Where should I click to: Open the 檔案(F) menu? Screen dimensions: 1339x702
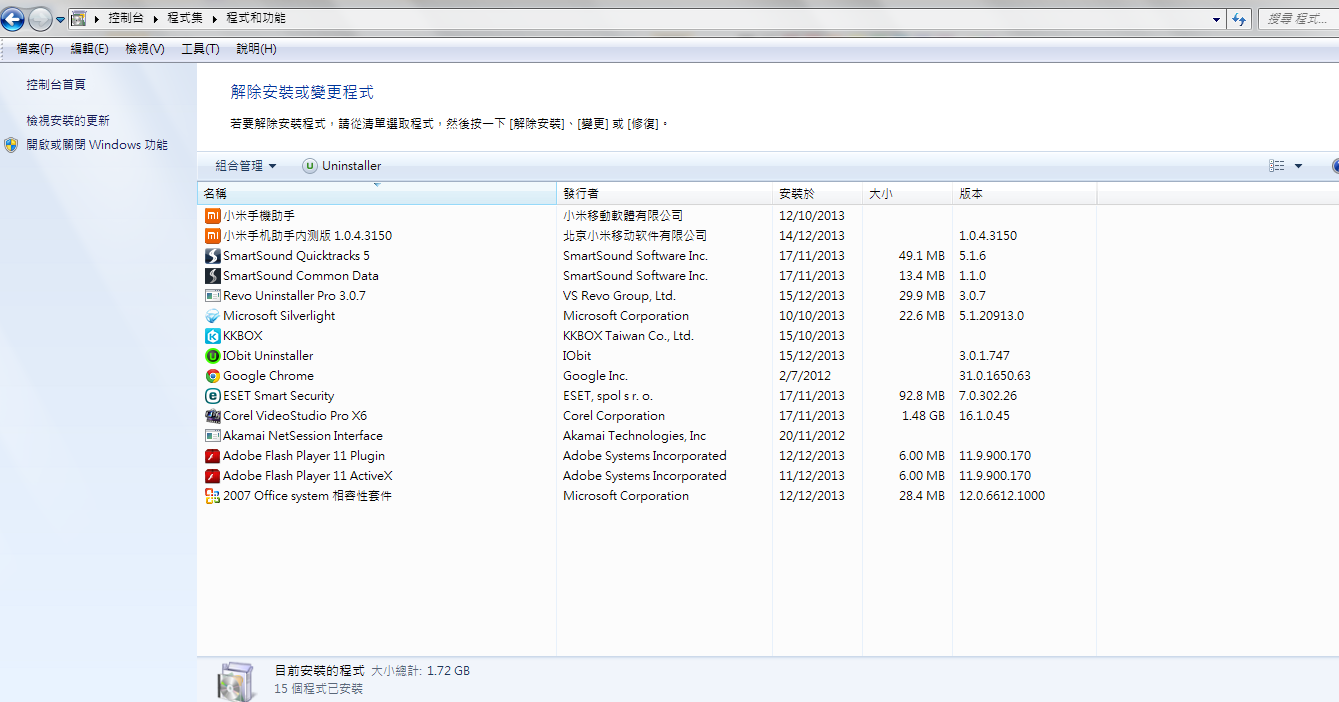tap(35, 49)
